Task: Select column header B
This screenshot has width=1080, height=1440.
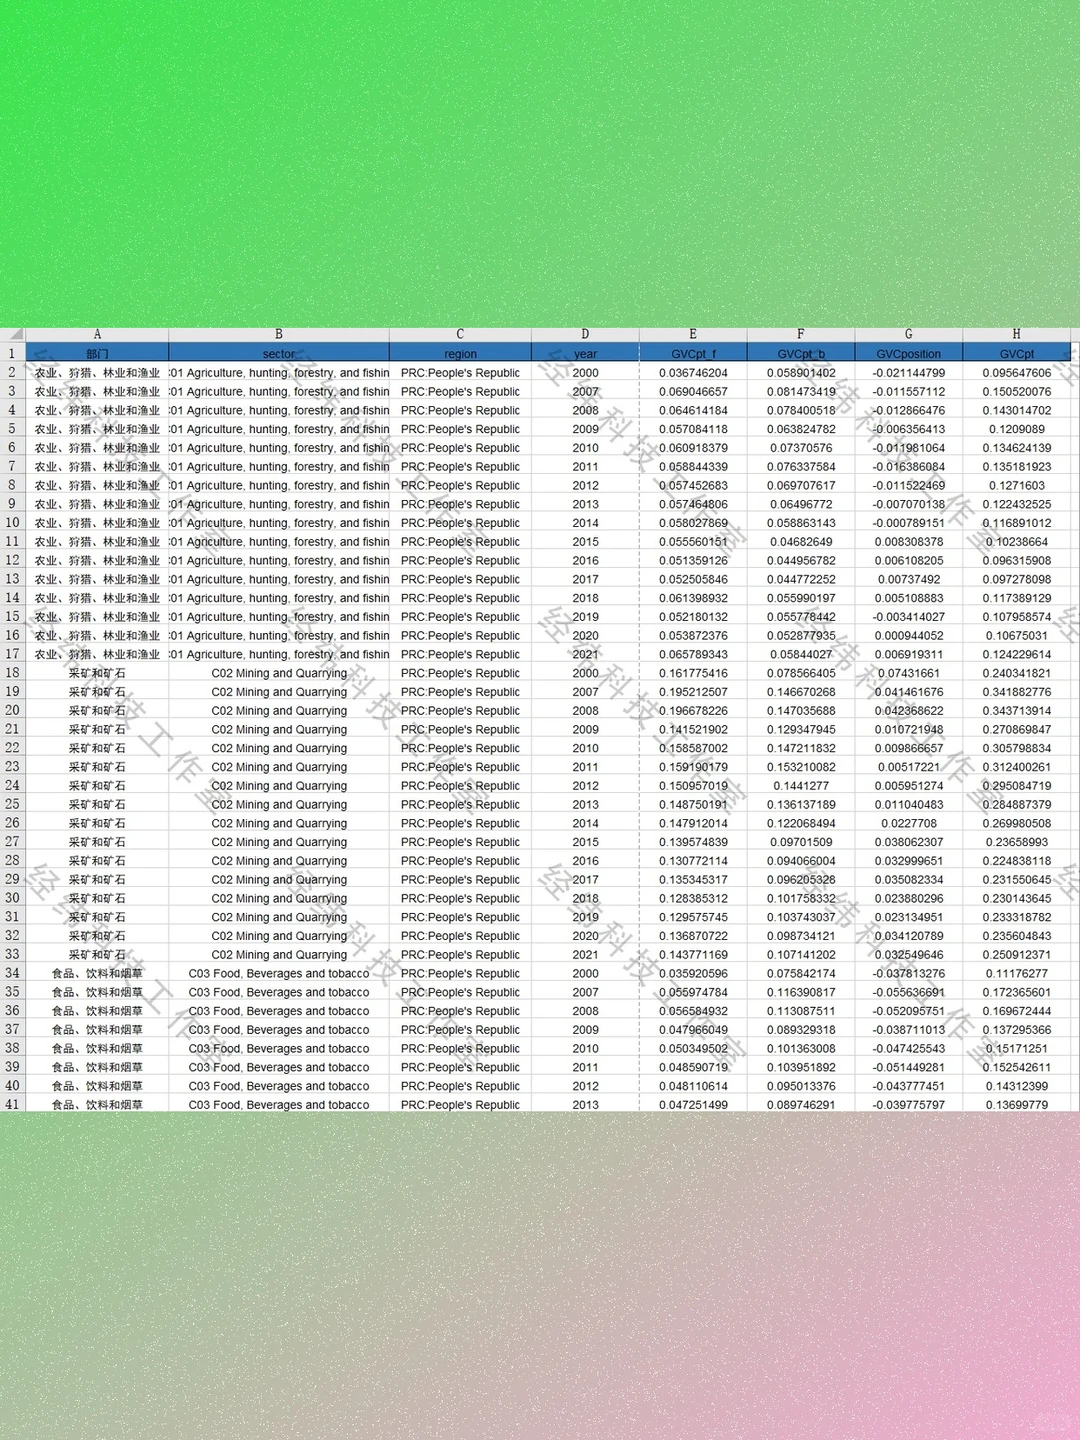Action: pyautogui.click(x=279, y=334)
